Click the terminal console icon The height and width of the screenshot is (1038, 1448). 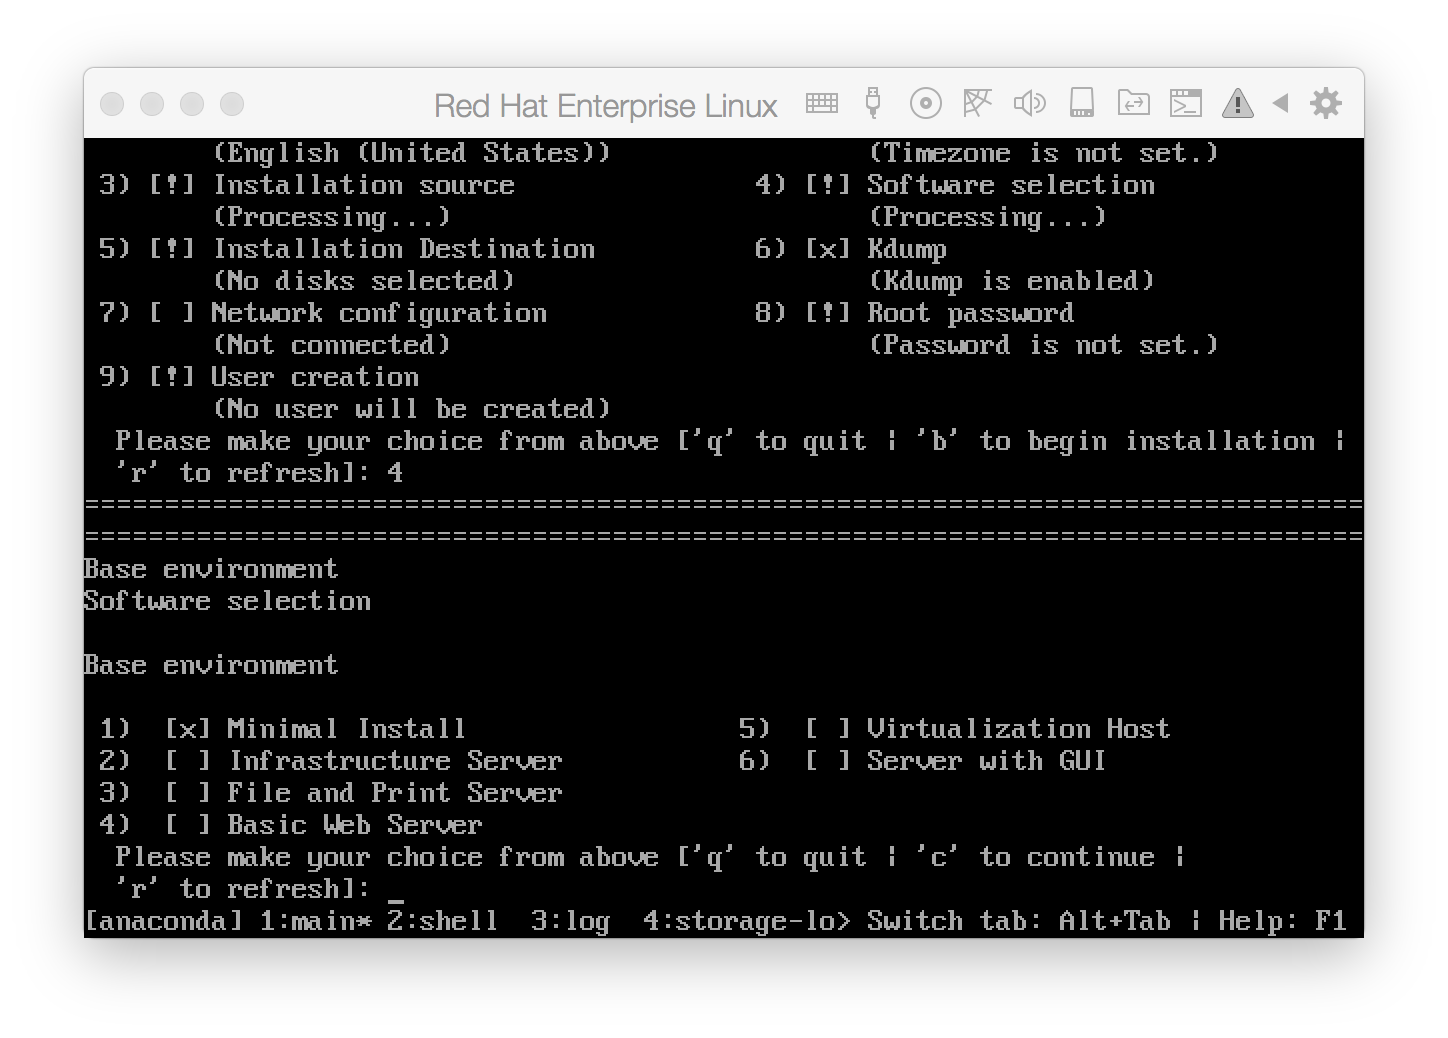pyautogui.click(x=1185, y=103)
